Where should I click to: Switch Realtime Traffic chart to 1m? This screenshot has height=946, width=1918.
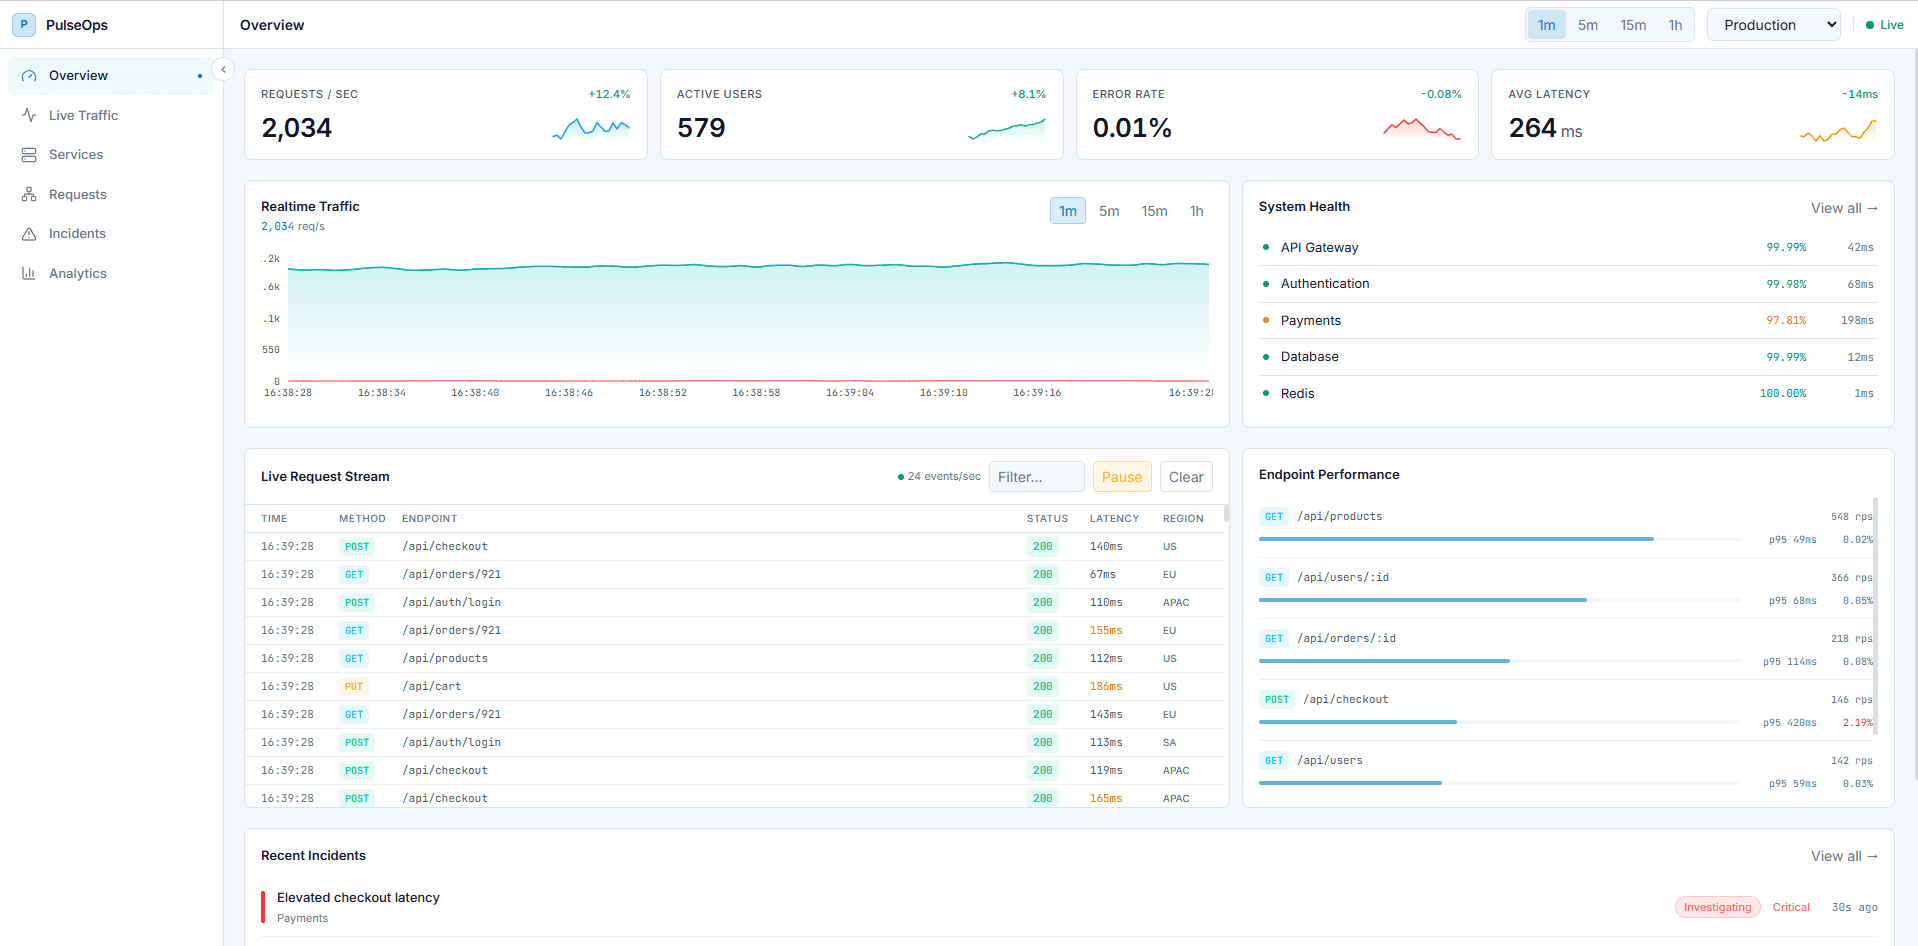[1068, 211]
